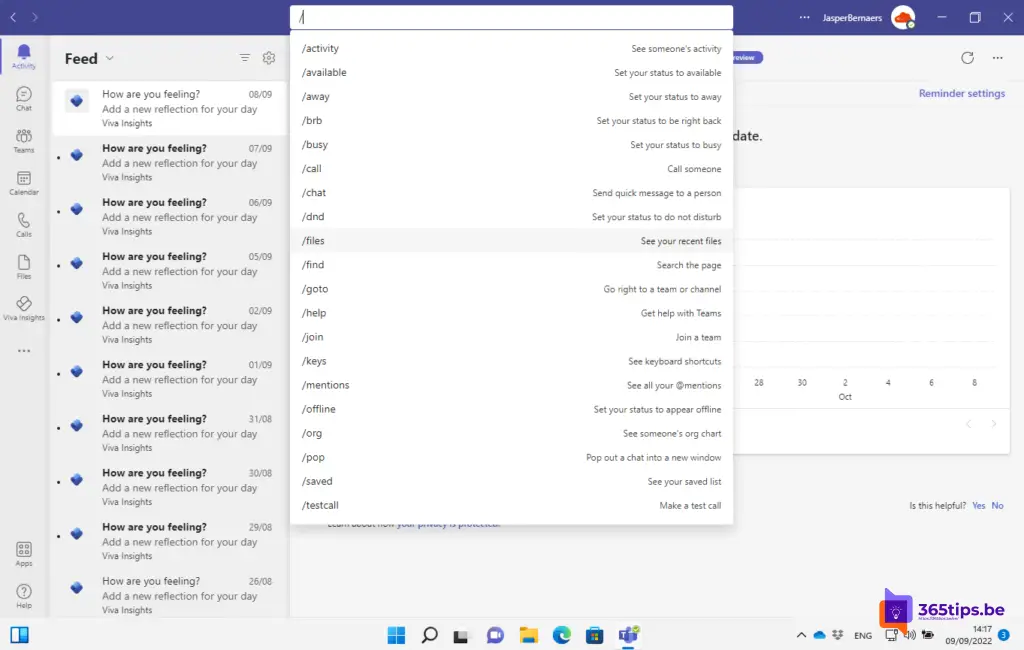
Task: Open Feed settings gear icon
Action: click(x=269, y=58)
